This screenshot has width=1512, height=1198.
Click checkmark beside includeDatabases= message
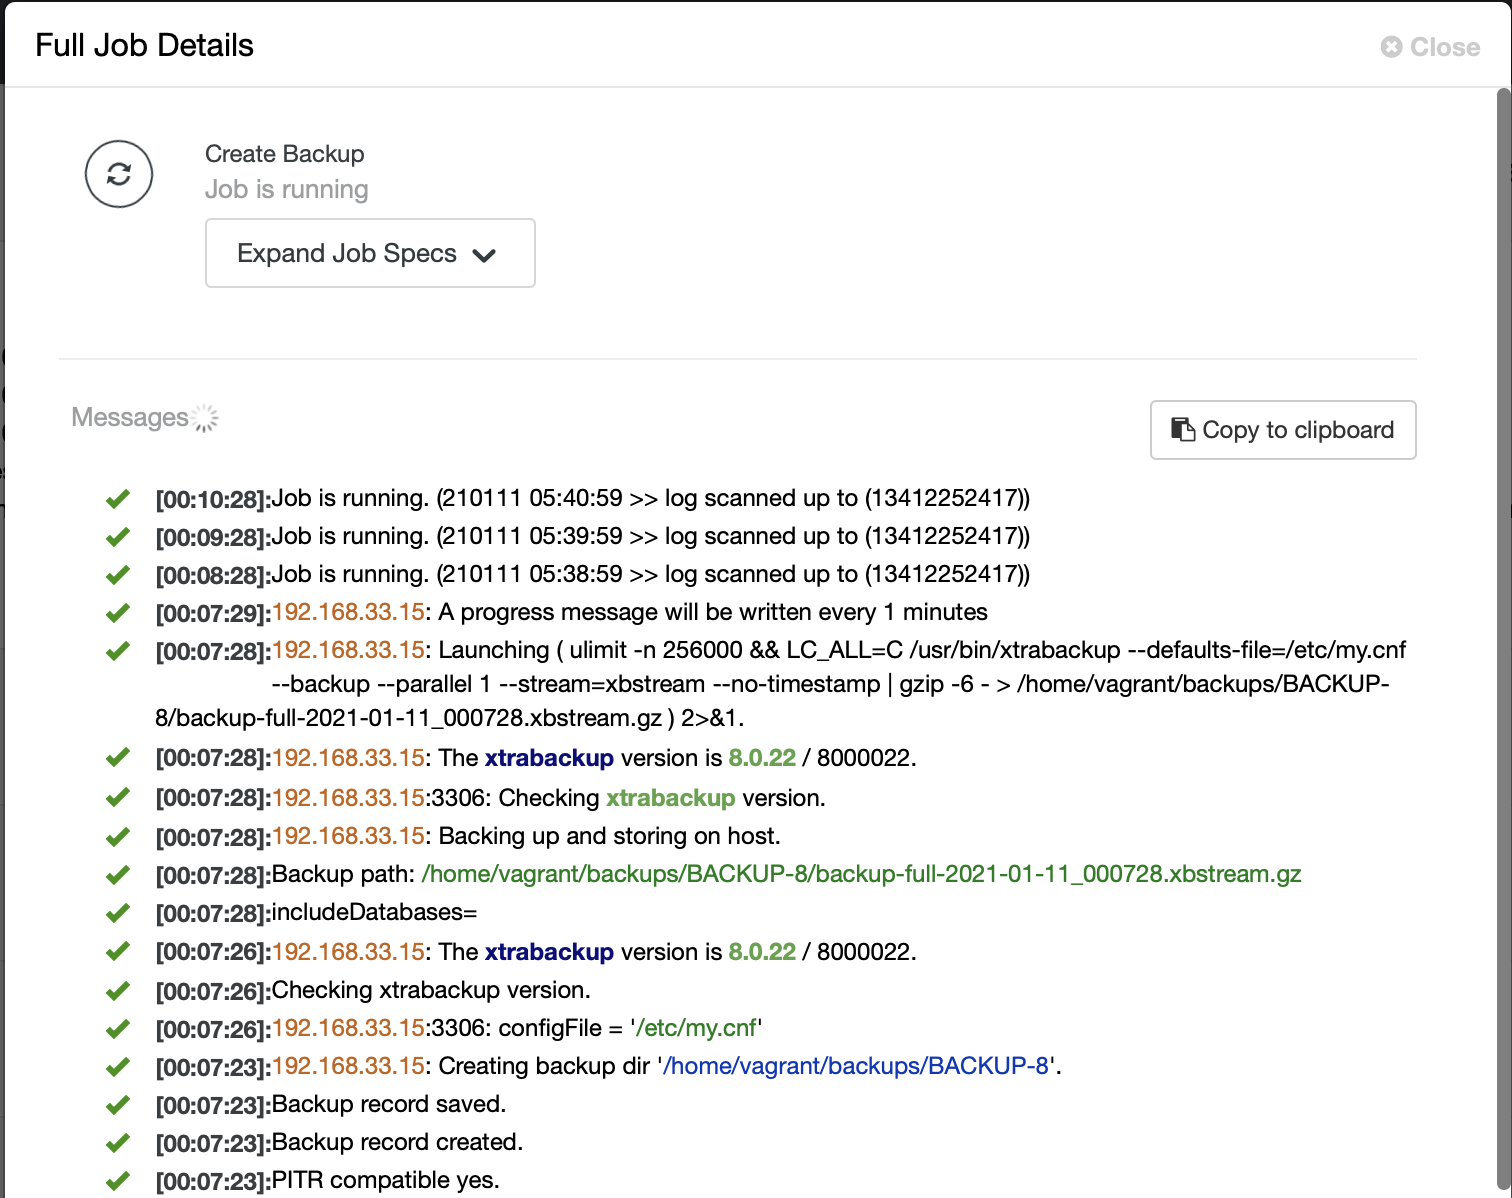(x=118, y=912)
